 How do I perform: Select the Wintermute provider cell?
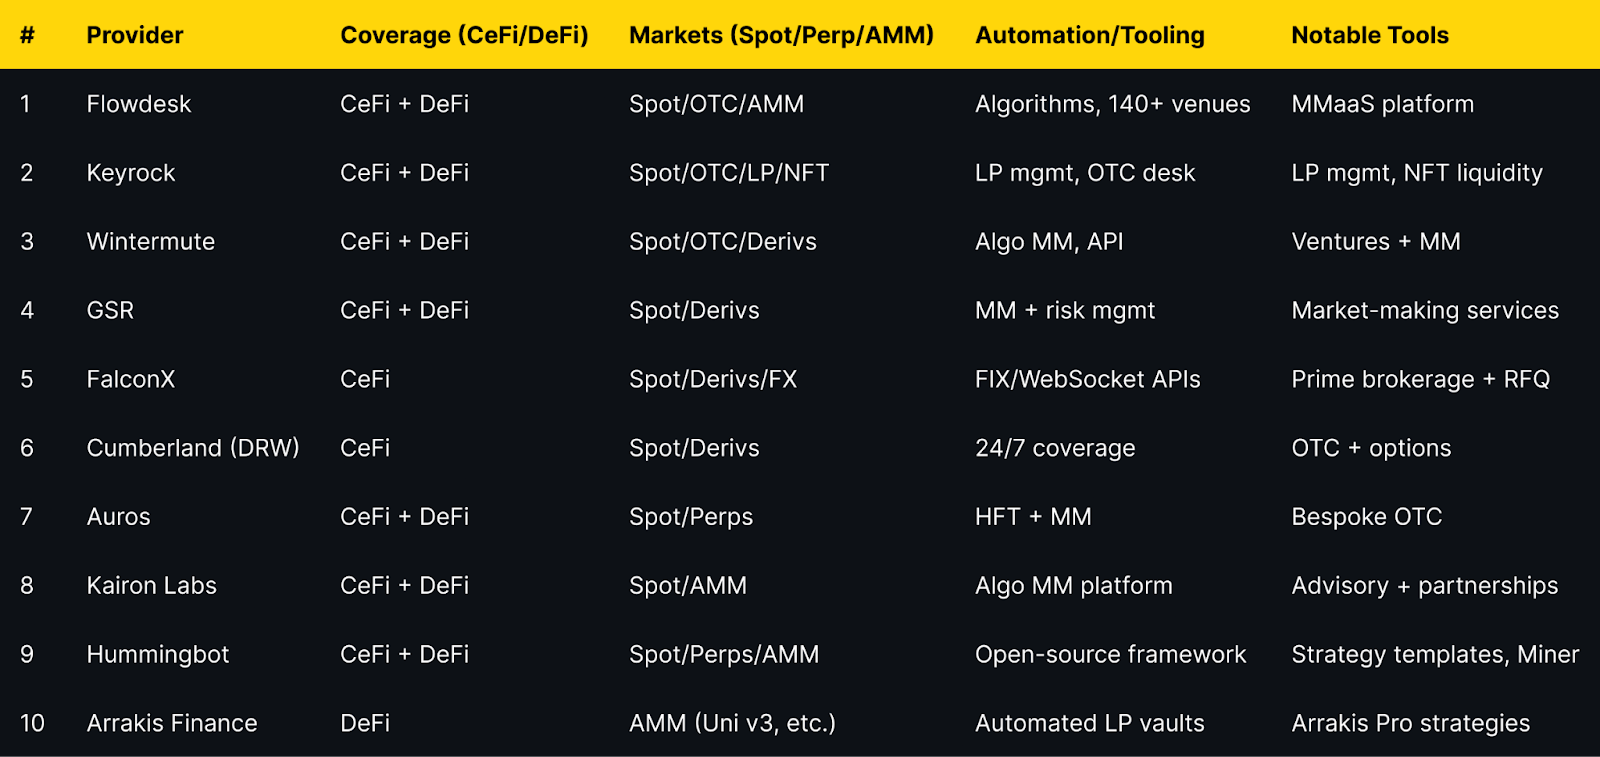coord(151,242)
